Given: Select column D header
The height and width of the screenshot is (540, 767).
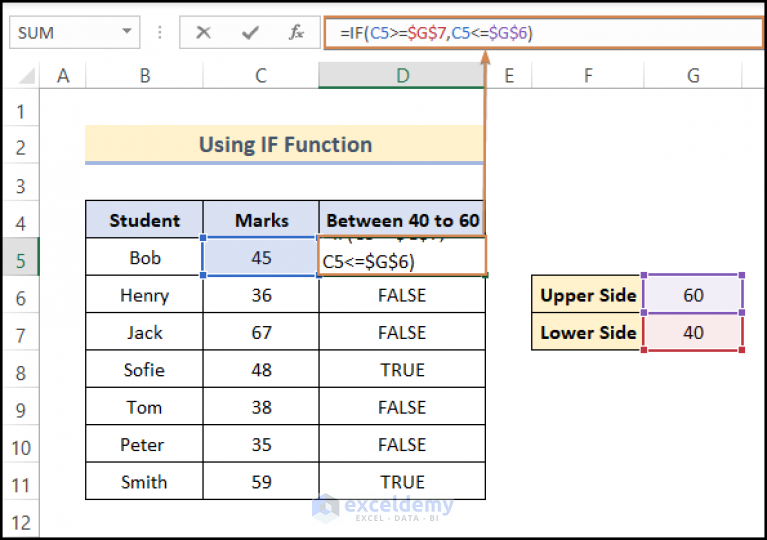Looking at the screenshot, I should [x=402, y=75].
